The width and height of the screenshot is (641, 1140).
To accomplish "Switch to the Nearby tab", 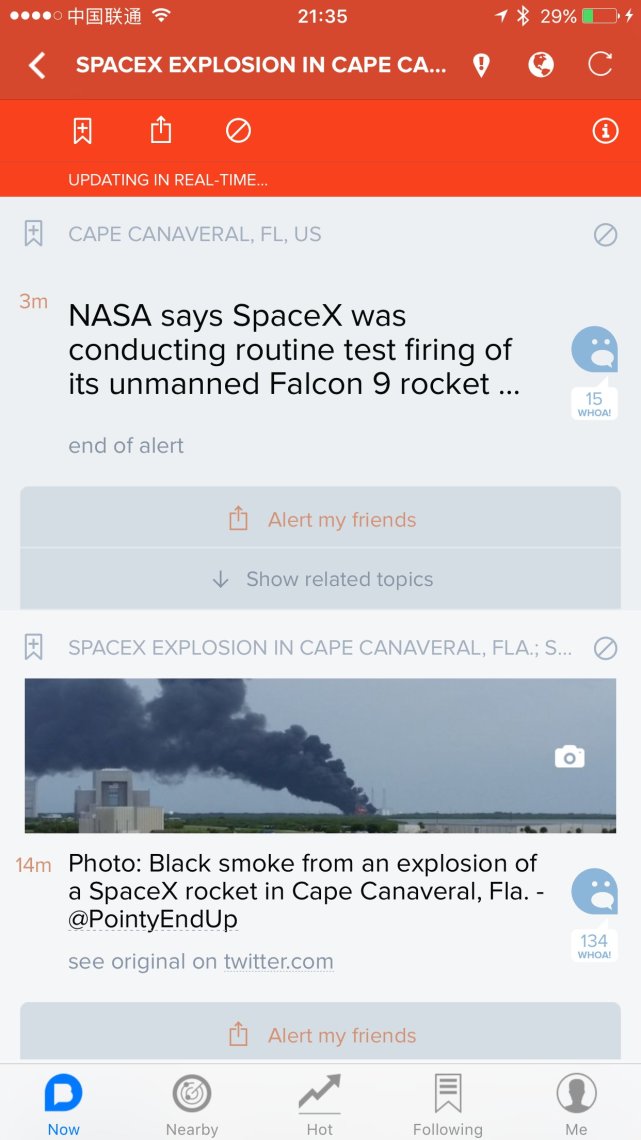I will pyautogui.click(x=192, y=1103).
